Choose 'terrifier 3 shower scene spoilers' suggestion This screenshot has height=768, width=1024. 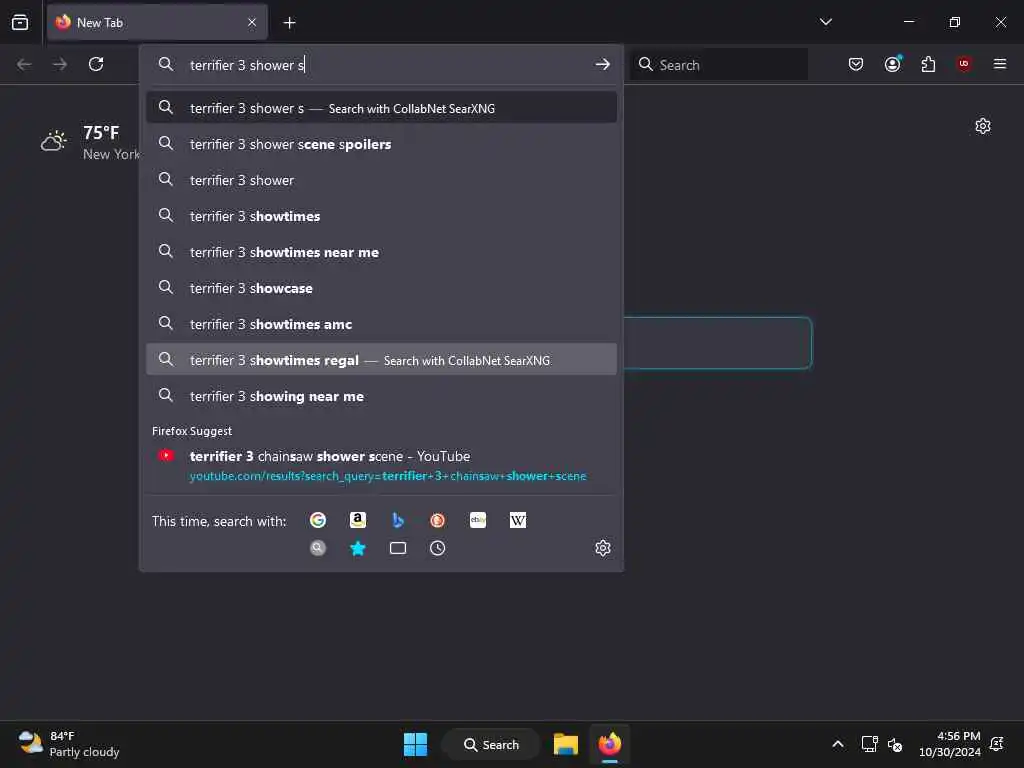pyautogui.click(x=381, y=144)
